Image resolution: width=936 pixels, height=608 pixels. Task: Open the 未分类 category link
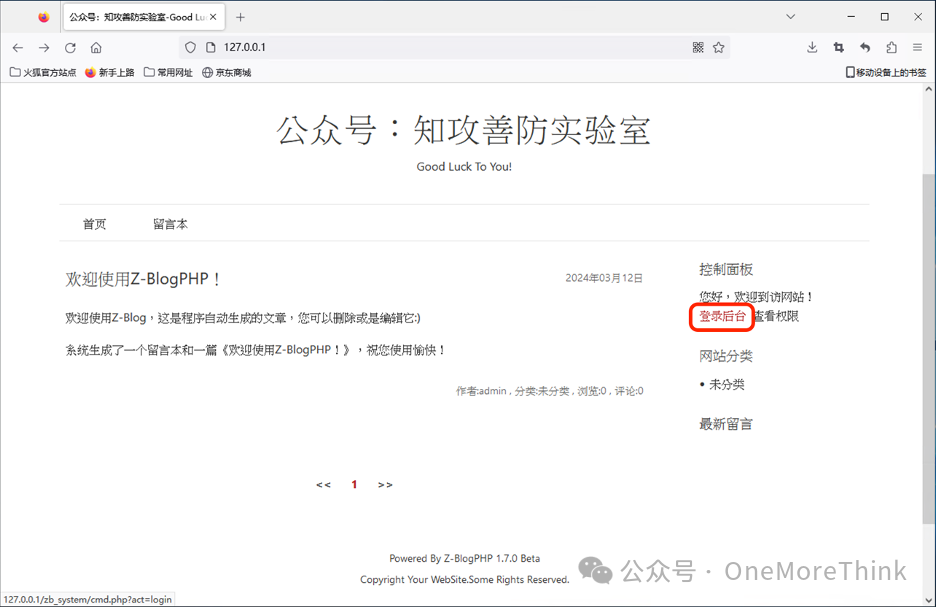click(726, 385)
